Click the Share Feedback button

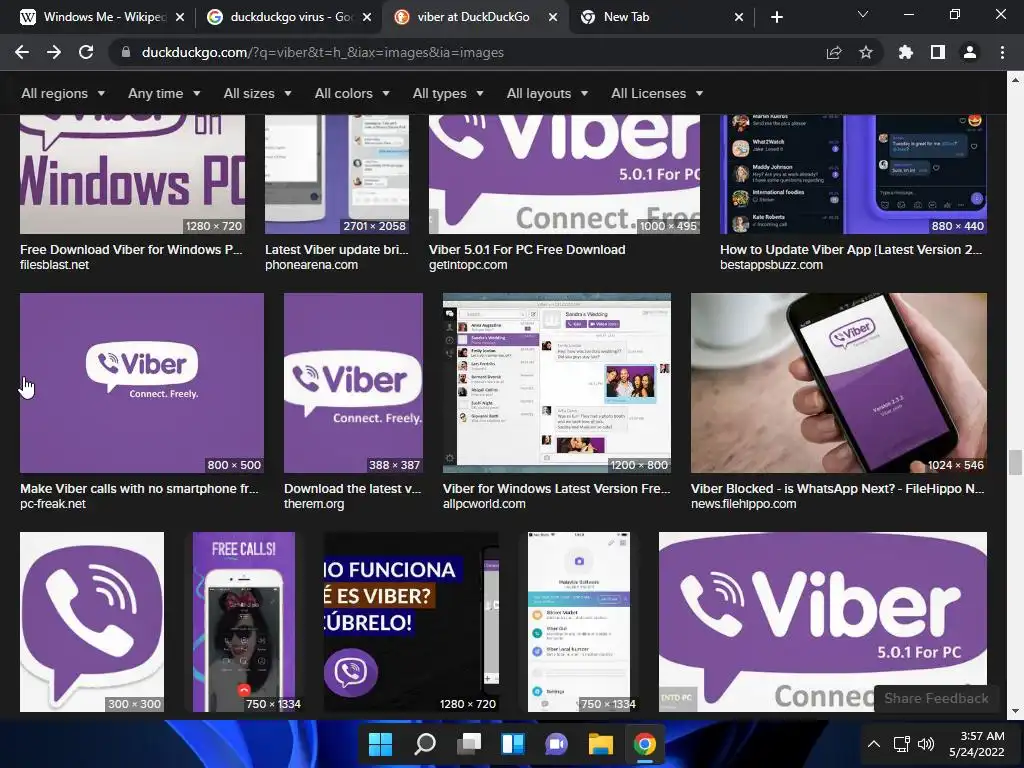point(936,698)
